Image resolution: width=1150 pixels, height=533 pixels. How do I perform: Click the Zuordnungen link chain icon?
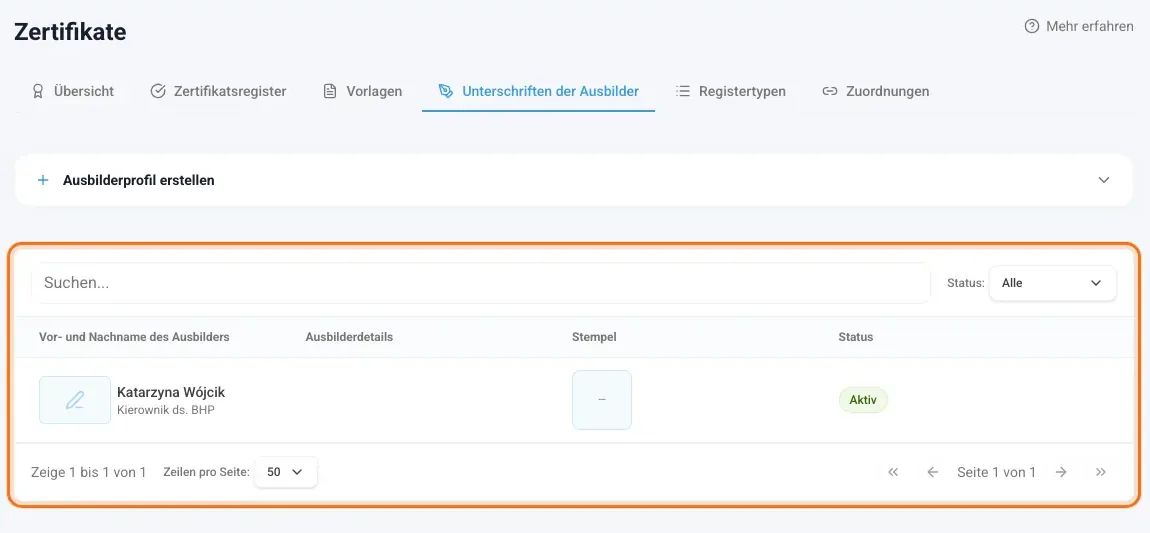click(x=829, y=92)
